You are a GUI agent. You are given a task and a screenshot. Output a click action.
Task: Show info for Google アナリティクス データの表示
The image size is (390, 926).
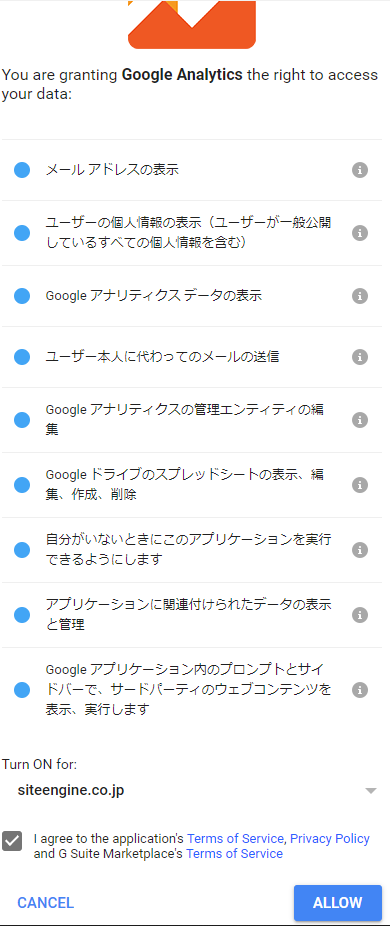pyautogui.click(x=360, y=296)
